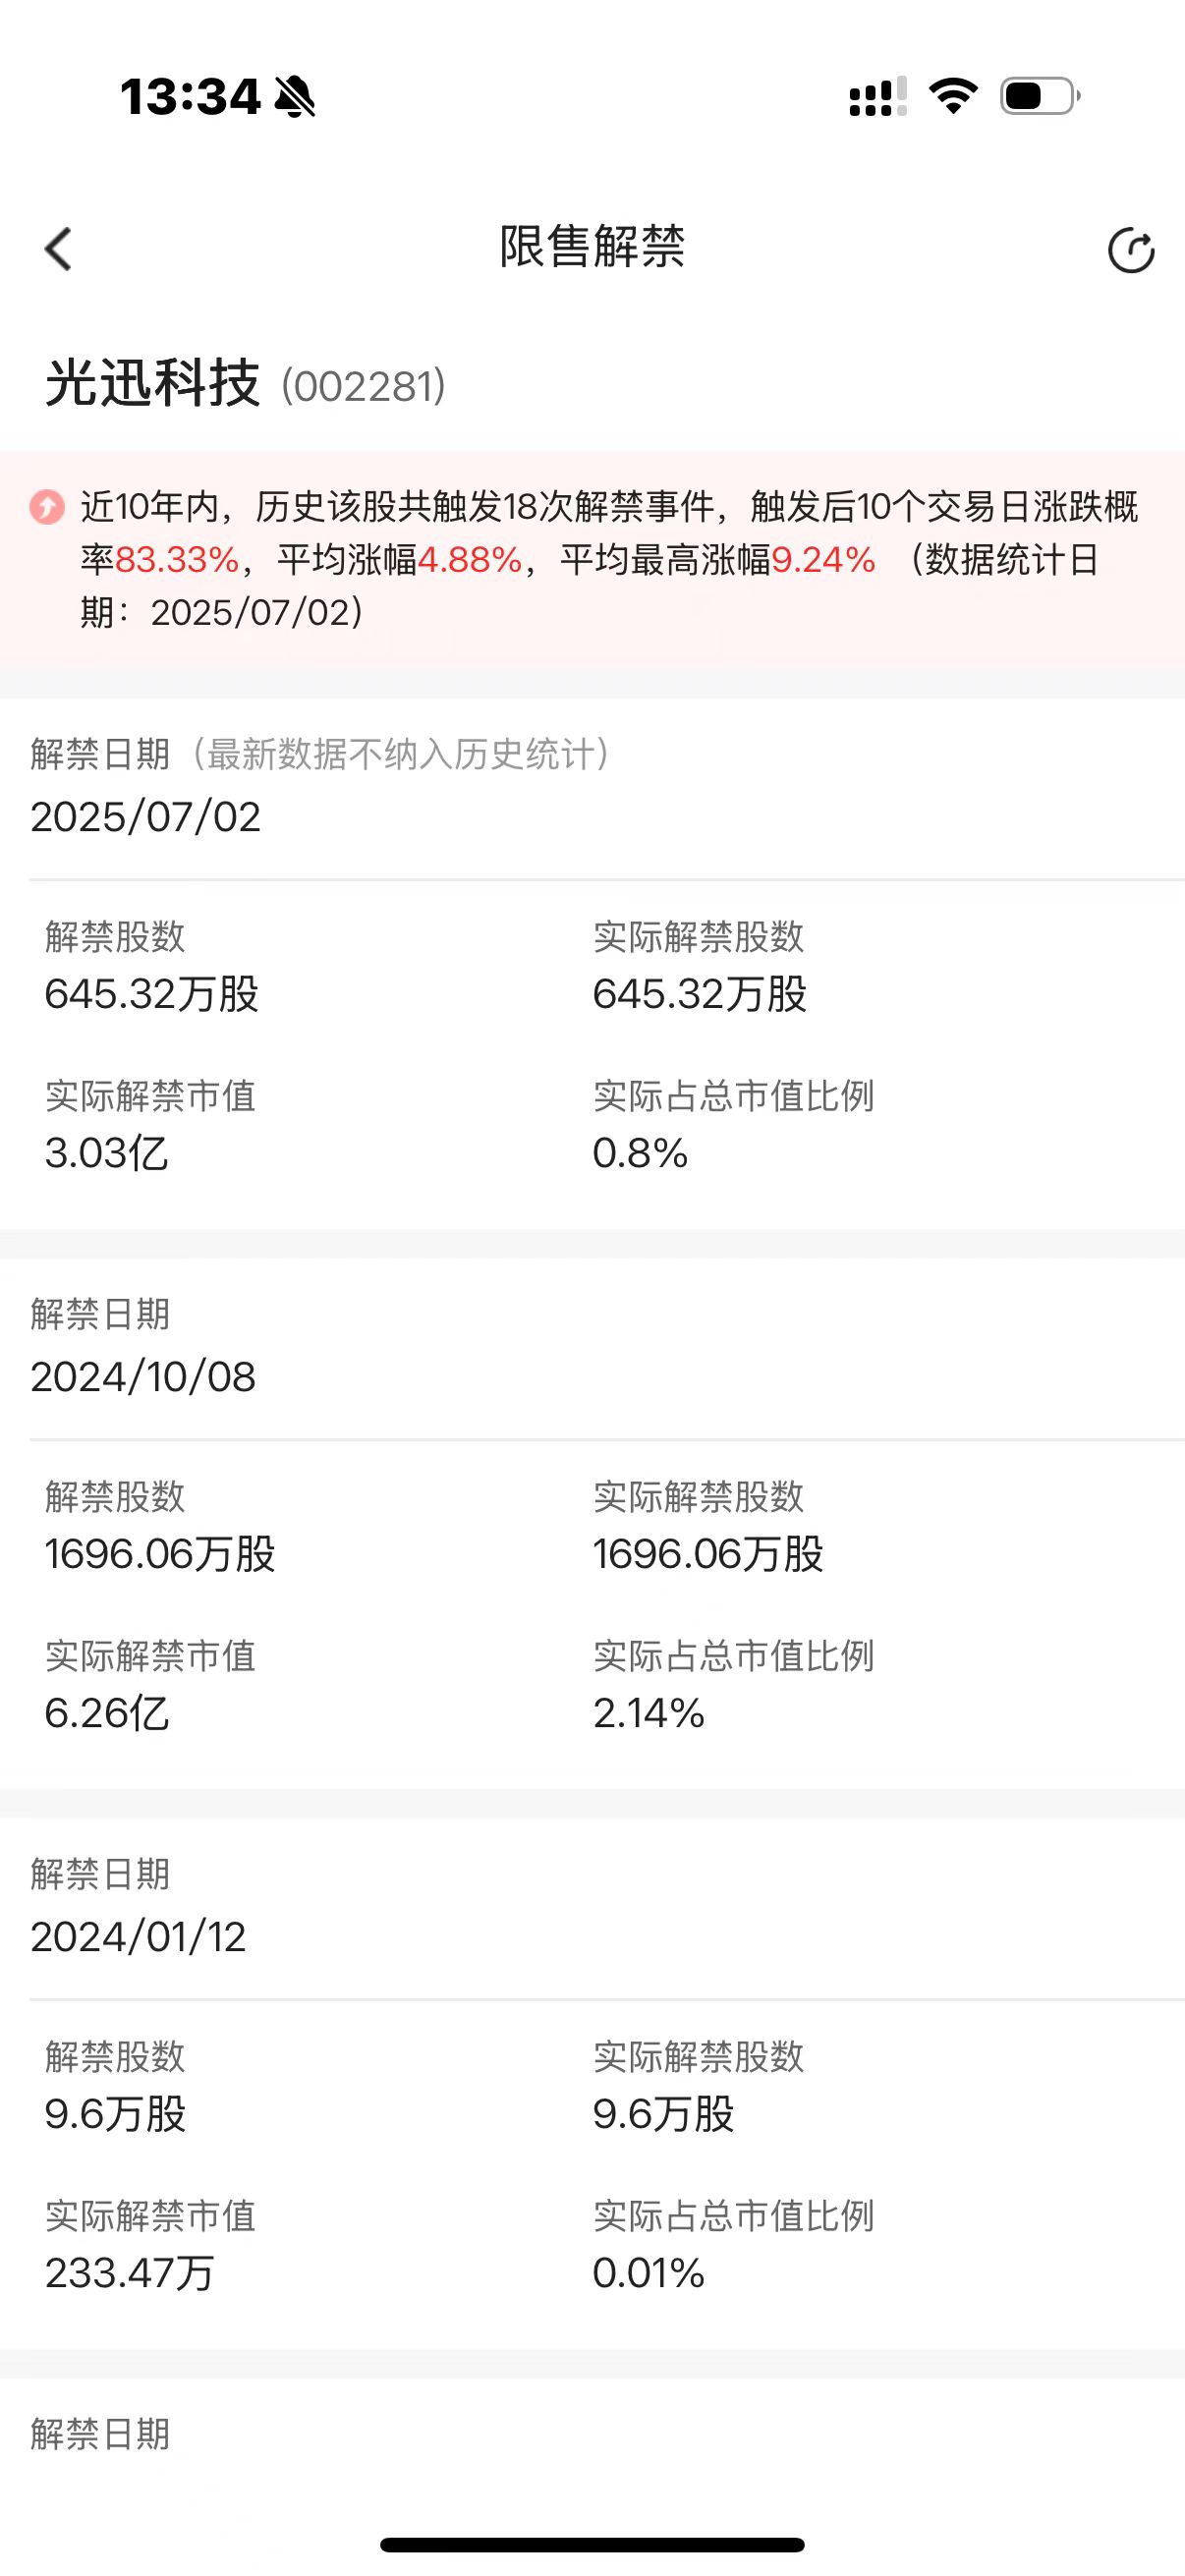The height and width of the screenshot is (2576, 1185).
Task: Tap the Wi-Fi icon in status bar
Action: (953, 96)
